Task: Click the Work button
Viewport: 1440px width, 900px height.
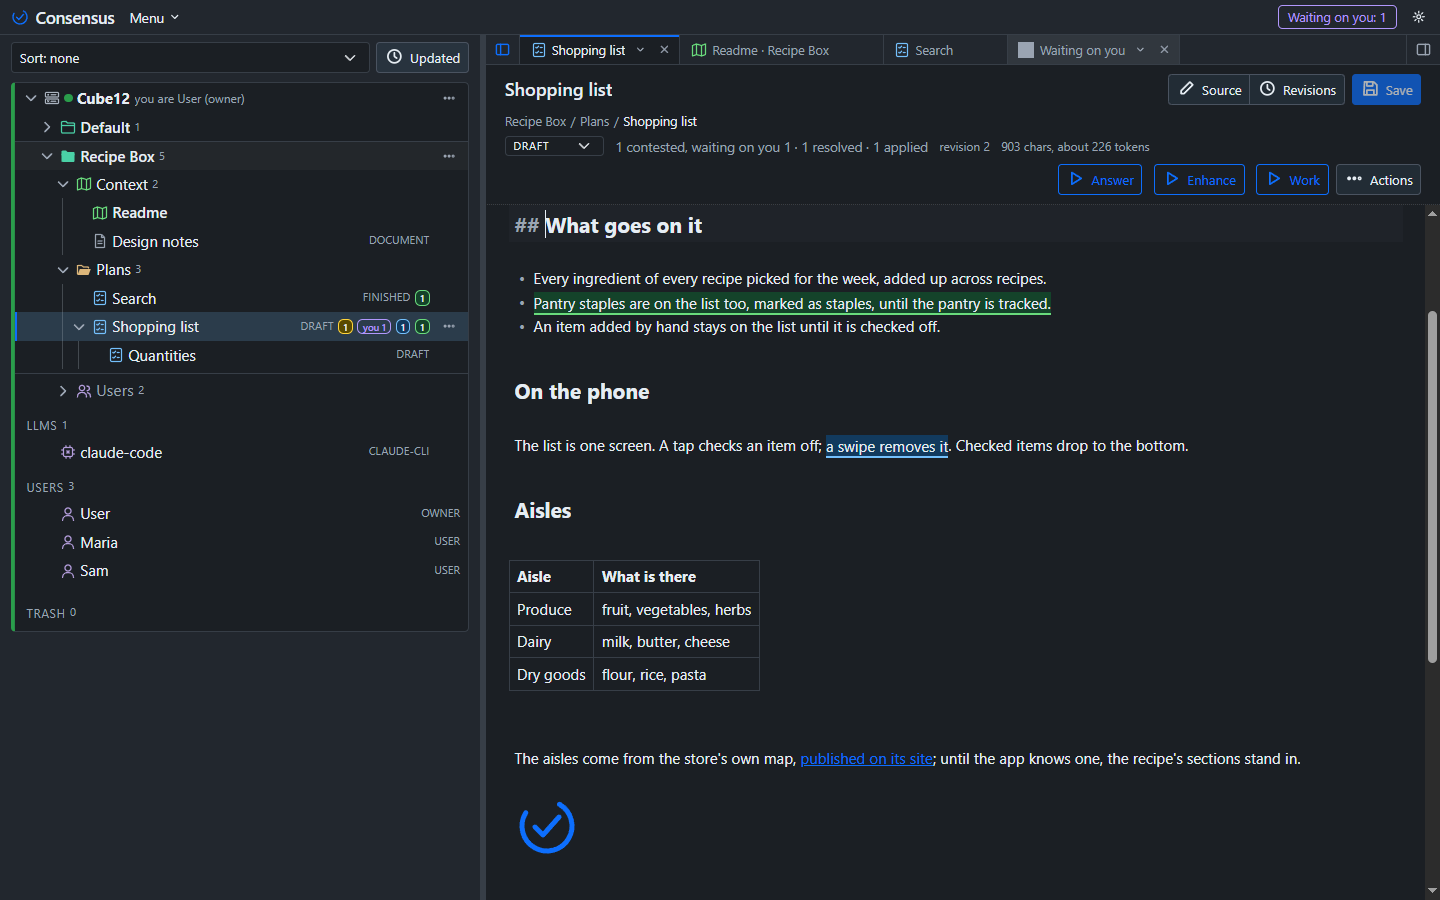Action: 1292,180
